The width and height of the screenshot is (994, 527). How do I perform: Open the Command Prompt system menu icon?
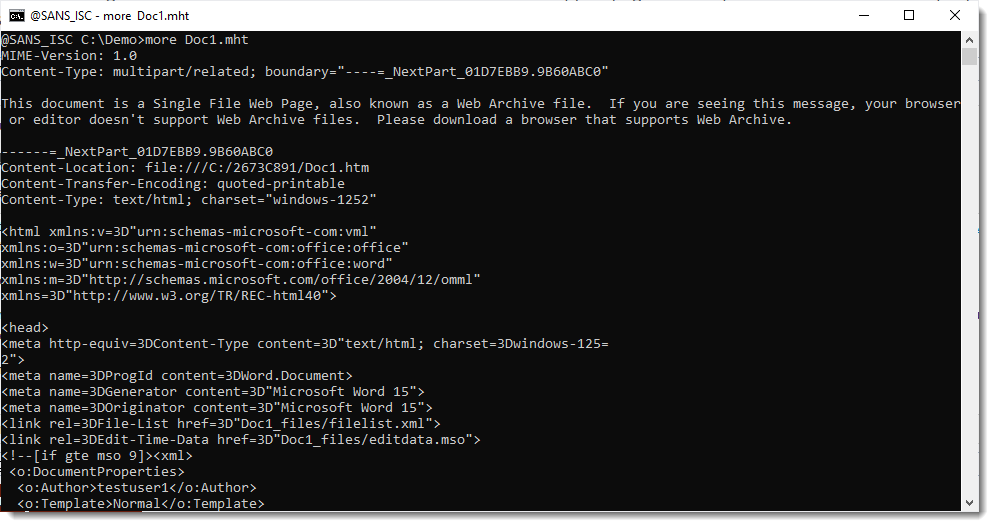point(17,15)
